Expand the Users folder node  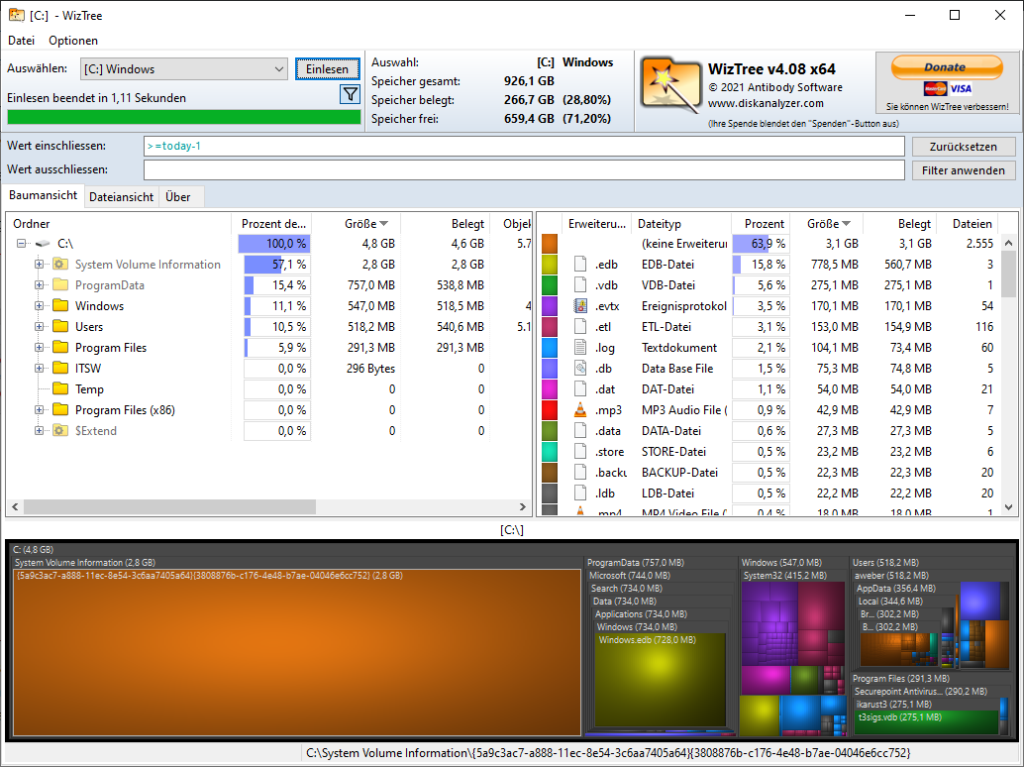pos(39,327)
